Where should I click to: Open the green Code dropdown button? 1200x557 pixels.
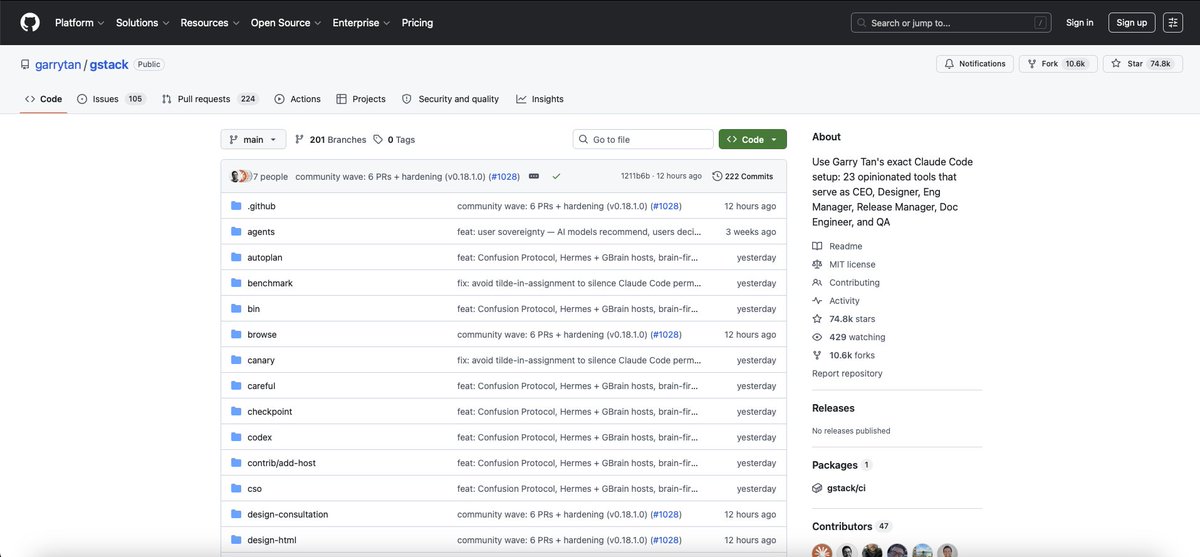pyautogui.click(x=752, y=140)
